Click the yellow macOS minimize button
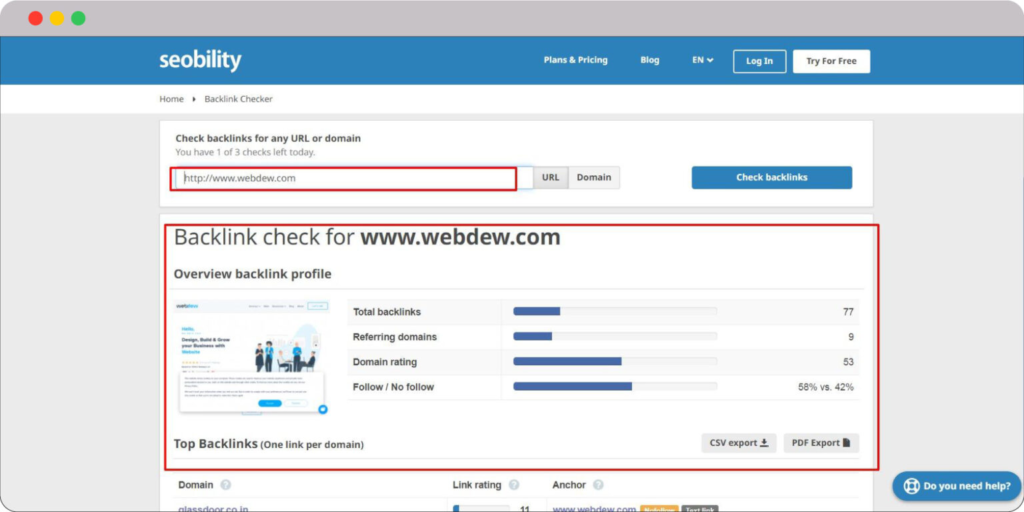1024x512 pixels. point(57,18)
